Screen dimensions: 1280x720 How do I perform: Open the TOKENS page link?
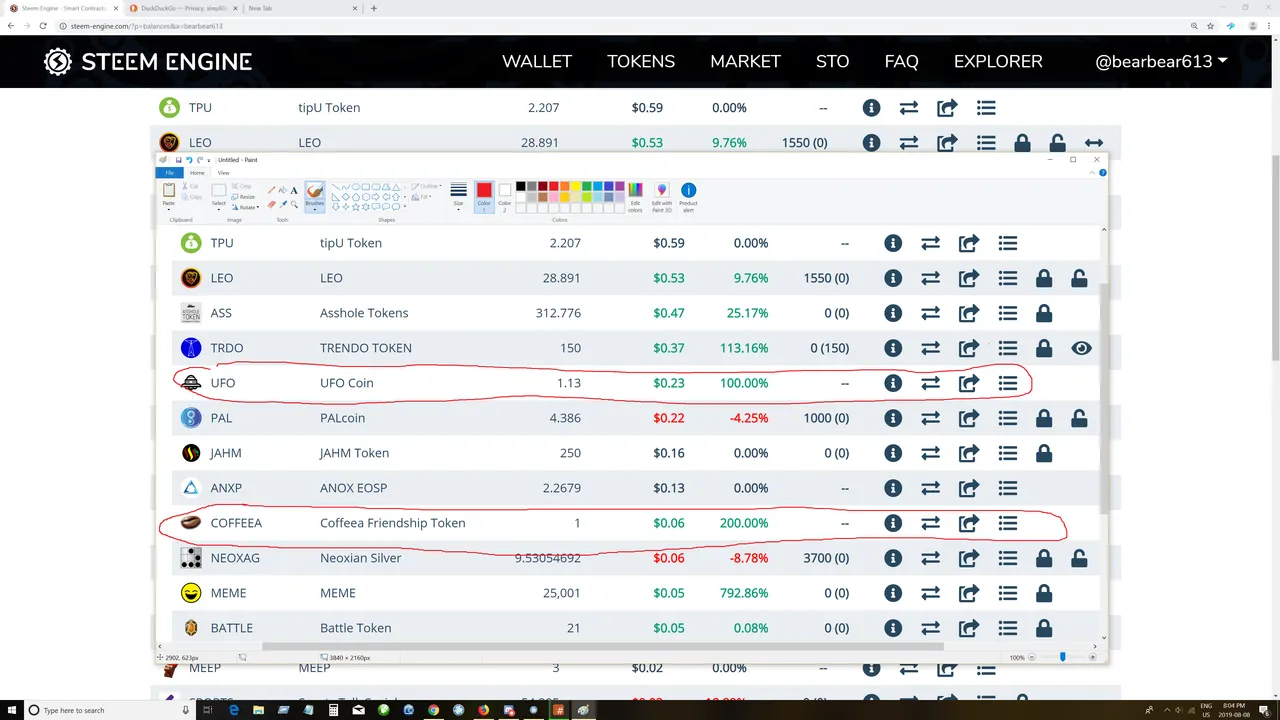point(641,61)
